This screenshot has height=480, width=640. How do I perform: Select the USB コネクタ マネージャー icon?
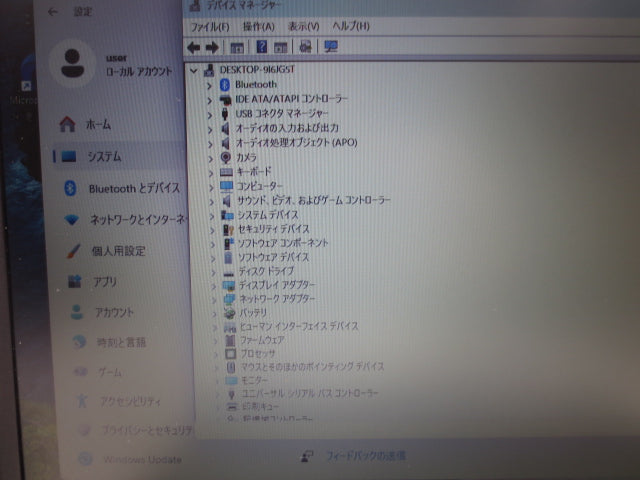pyautogui.click(x=225, y=114)
